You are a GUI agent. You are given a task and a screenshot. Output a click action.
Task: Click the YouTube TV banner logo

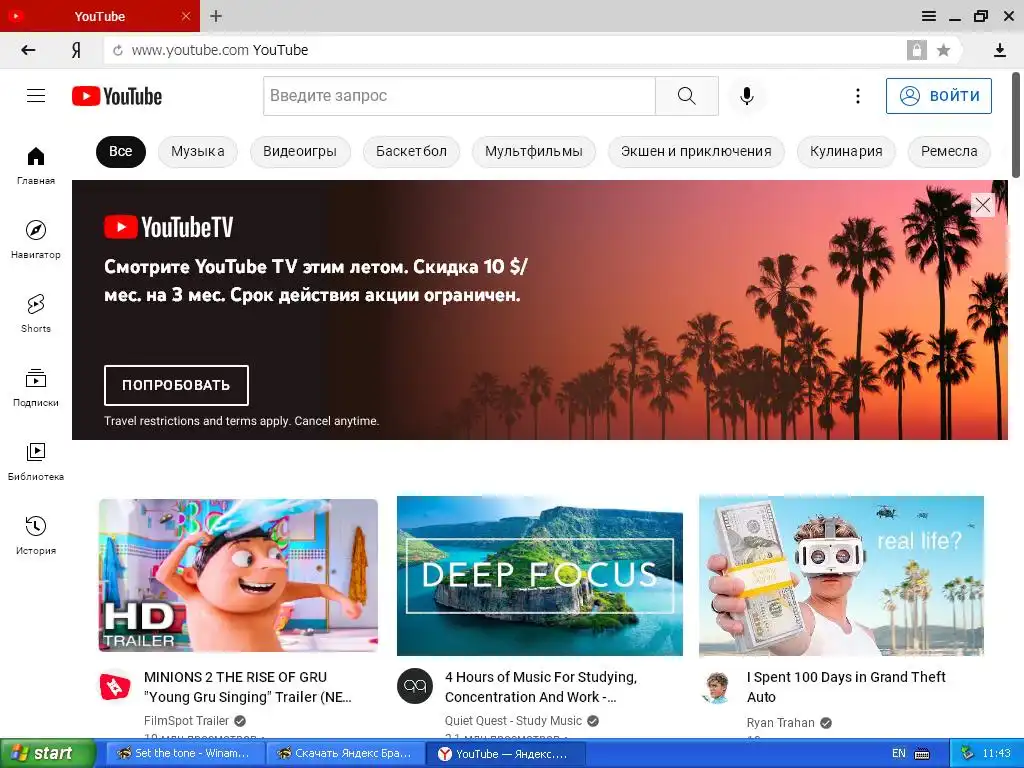pos(168,227)
